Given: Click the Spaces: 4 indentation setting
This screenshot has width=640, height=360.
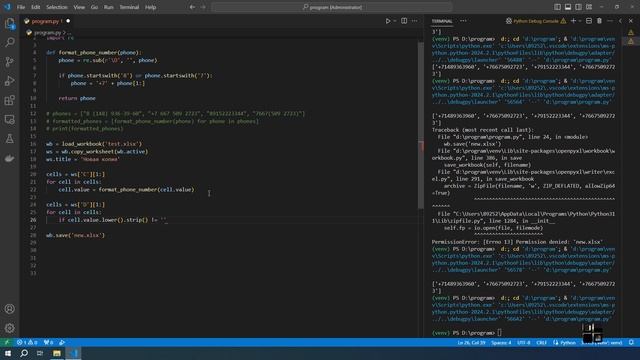Looking at the screenshot, I should click(501, 342).
